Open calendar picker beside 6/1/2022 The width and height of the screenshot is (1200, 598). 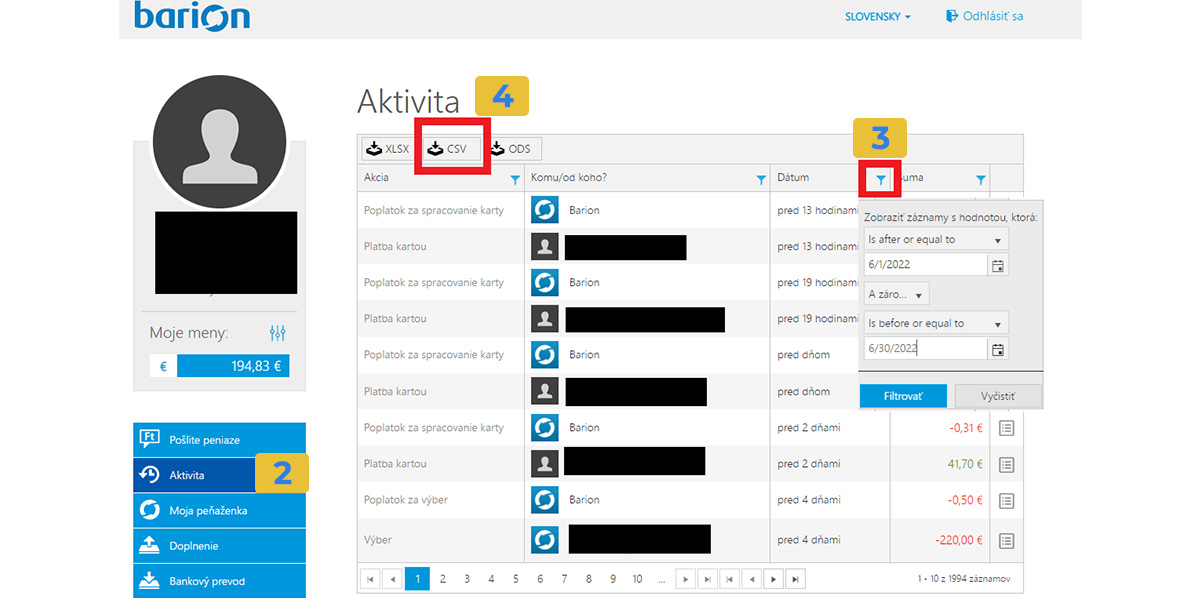click(997, 265)
